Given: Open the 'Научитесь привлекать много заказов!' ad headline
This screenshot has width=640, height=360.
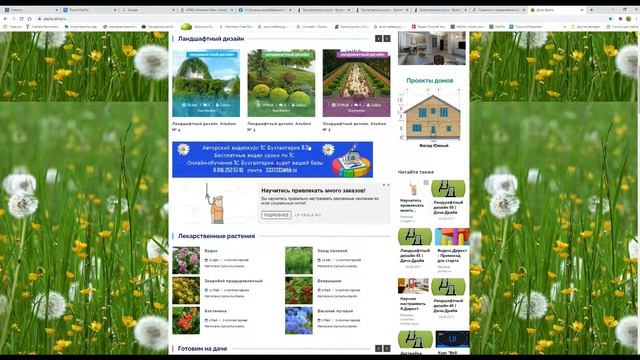Looking at the screenshot, I should point(313,191).
